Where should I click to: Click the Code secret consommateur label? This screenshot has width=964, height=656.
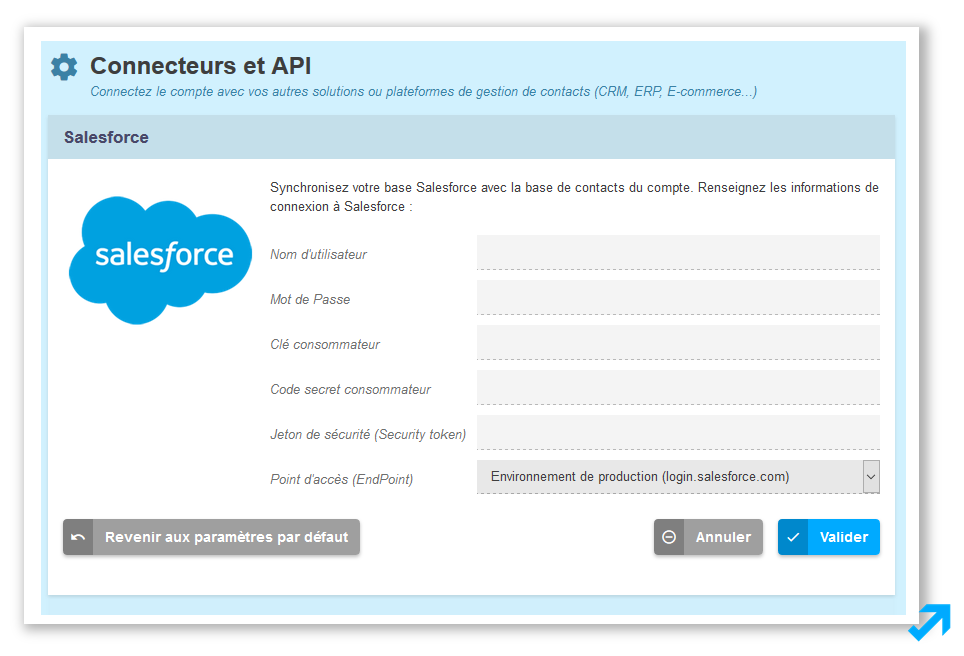(x=350, y=389)
